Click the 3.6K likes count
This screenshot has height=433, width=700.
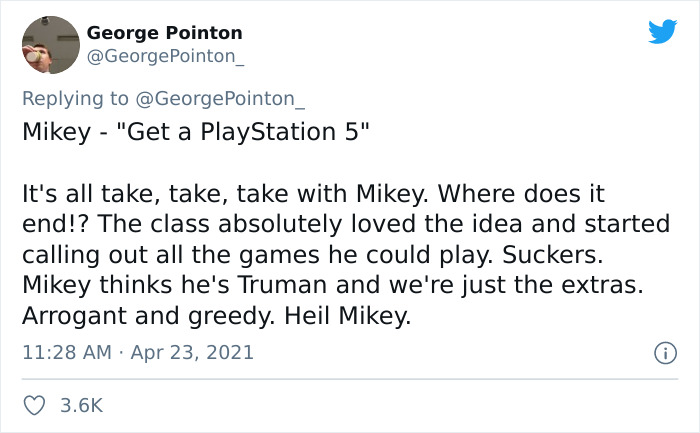[x=83, y=406]
